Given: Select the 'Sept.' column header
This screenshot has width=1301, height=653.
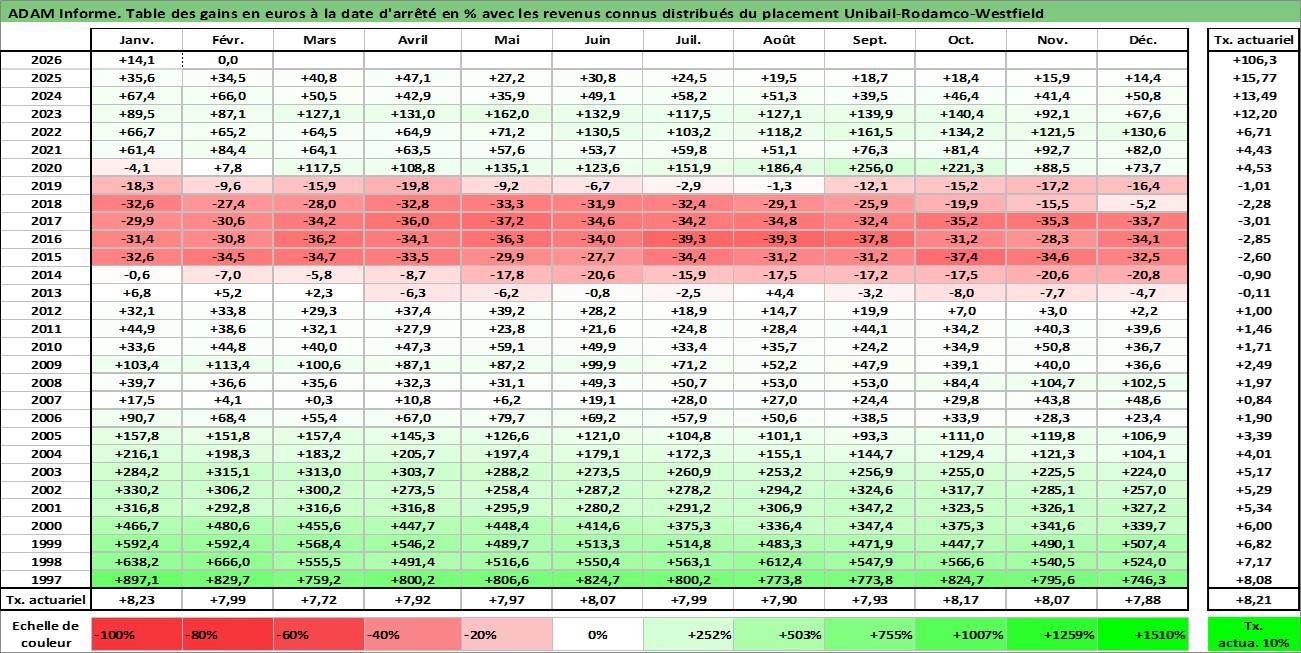Looking at the screenshot, I should point(869,41).
